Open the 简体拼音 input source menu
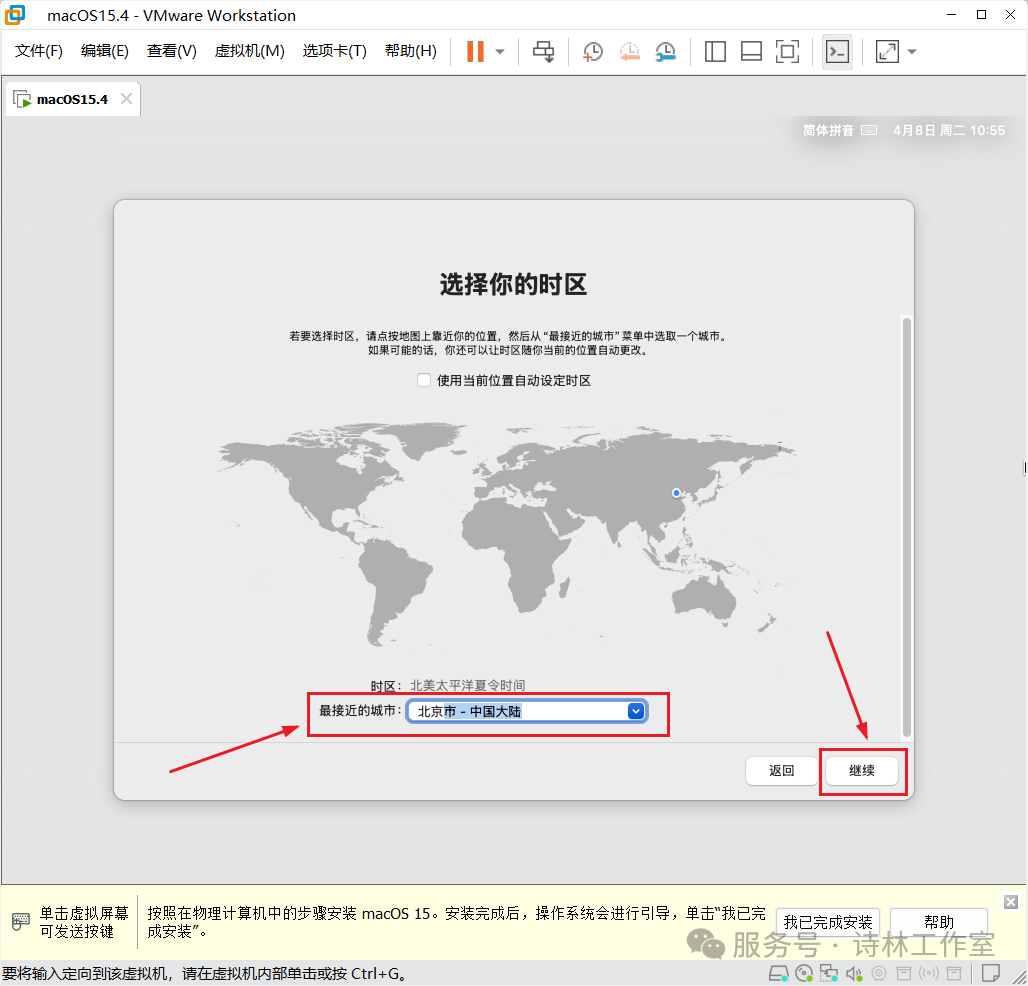This screenshot has width=1028, height=986. (828, 130)
